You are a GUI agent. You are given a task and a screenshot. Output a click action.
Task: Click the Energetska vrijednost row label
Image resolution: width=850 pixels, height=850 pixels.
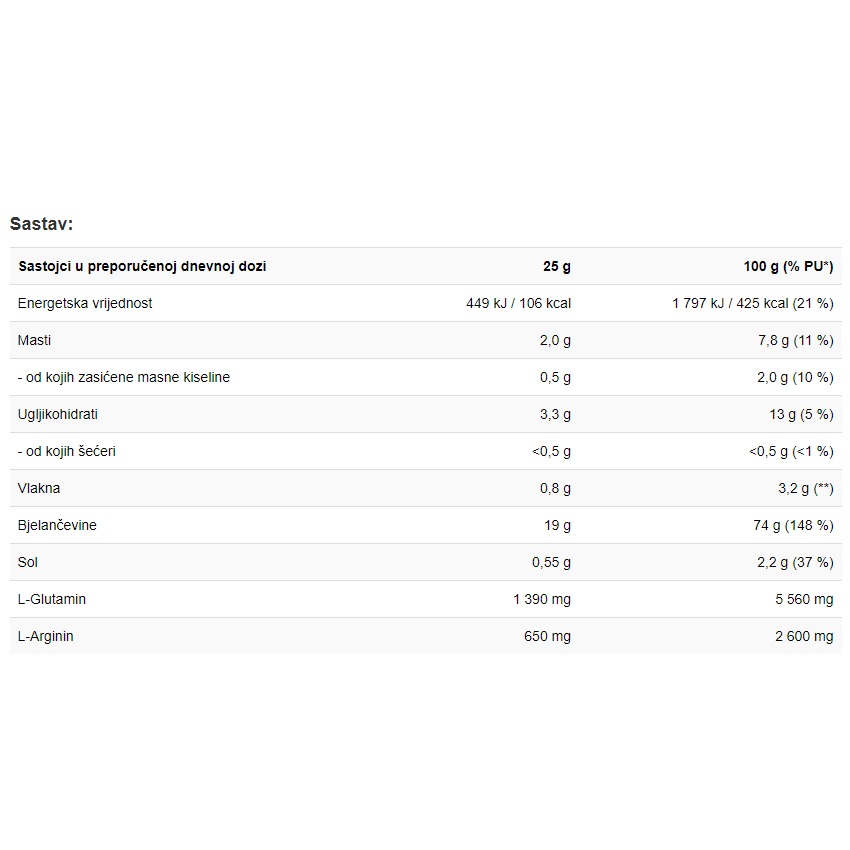85,303
